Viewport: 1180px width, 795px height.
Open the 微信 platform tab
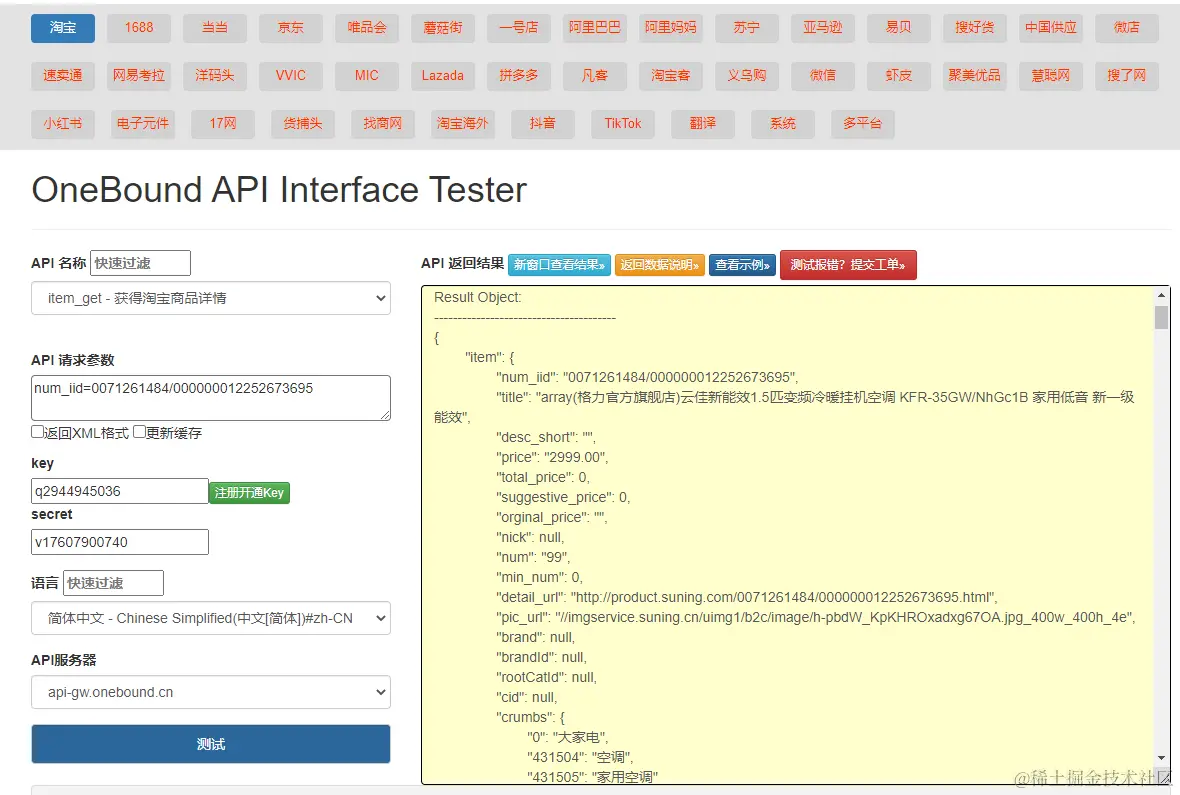pos(823,76)
